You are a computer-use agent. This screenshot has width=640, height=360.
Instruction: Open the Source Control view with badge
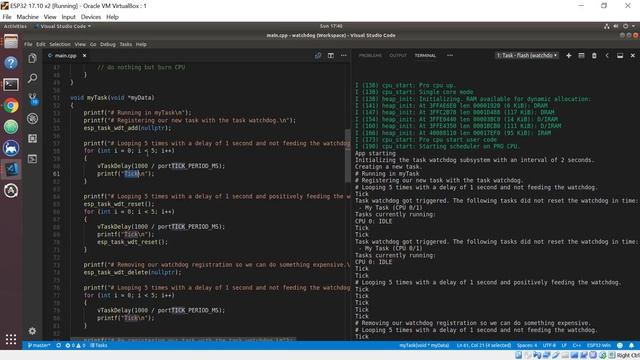click(x=33, y=98)
